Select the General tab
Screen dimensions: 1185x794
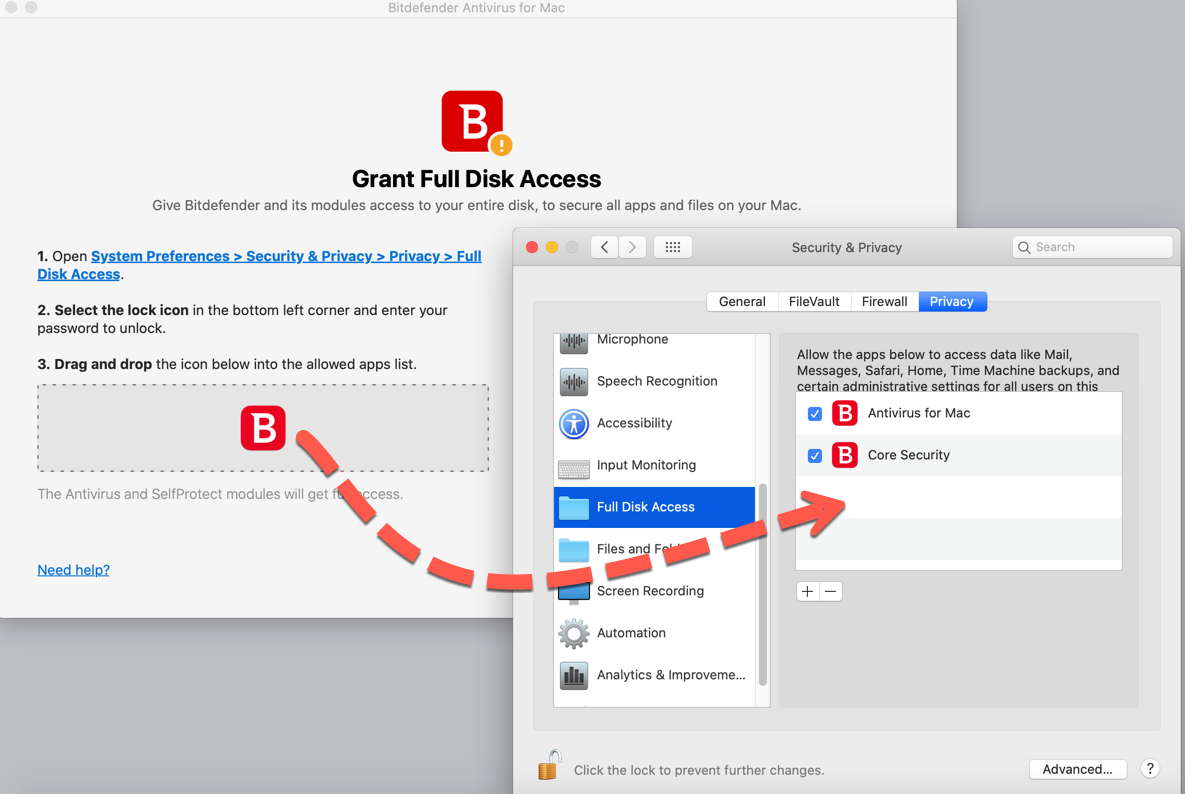pos(741,300)
